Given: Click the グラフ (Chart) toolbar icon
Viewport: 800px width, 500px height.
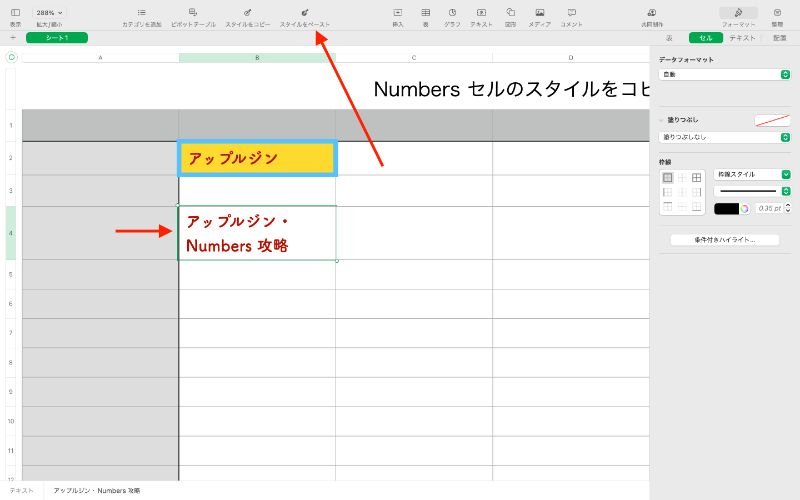Looking at the screenshot, I should click(x=452, y=12).
